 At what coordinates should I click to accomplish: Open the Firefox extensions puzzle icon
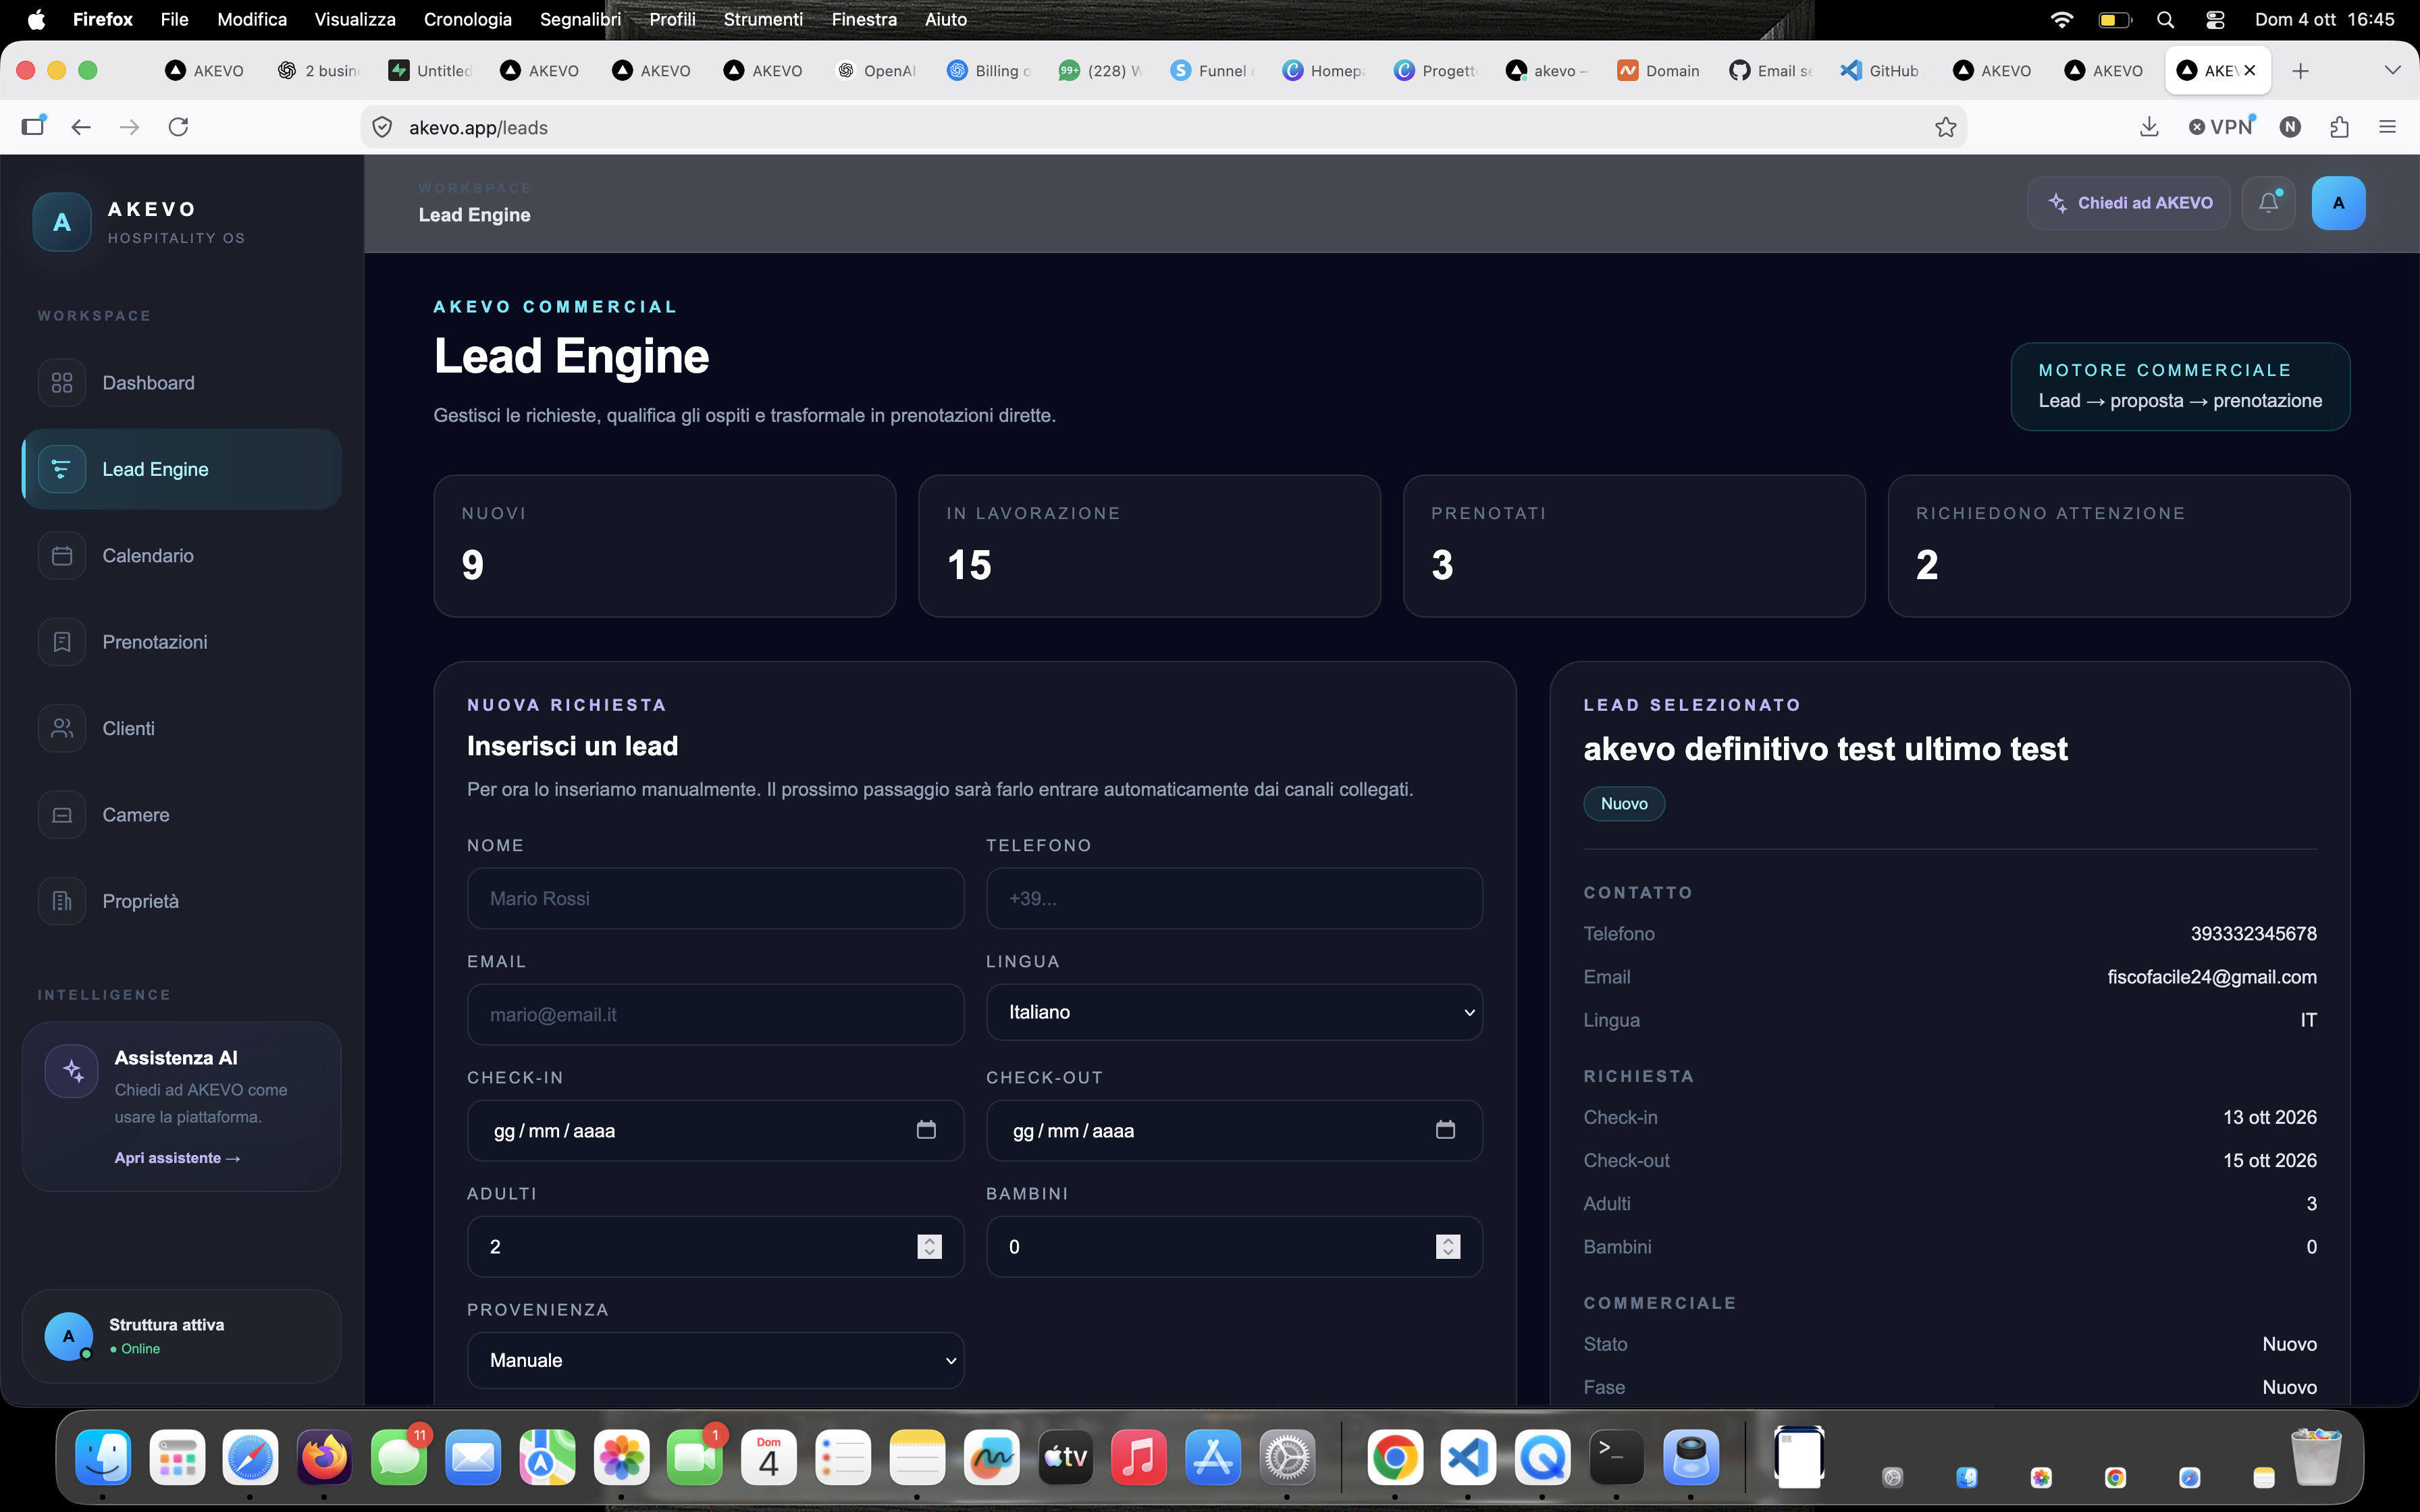pyautogui.click(x=2339, y=127)
